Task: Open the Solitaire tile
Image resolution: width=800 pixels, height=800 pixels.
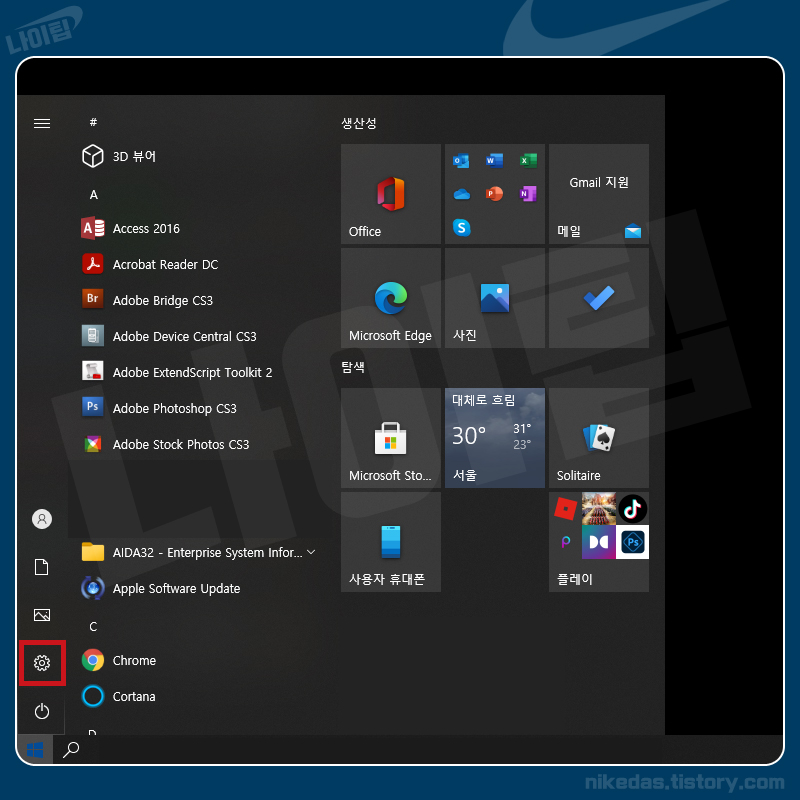Action: click(x=599, y=438)
